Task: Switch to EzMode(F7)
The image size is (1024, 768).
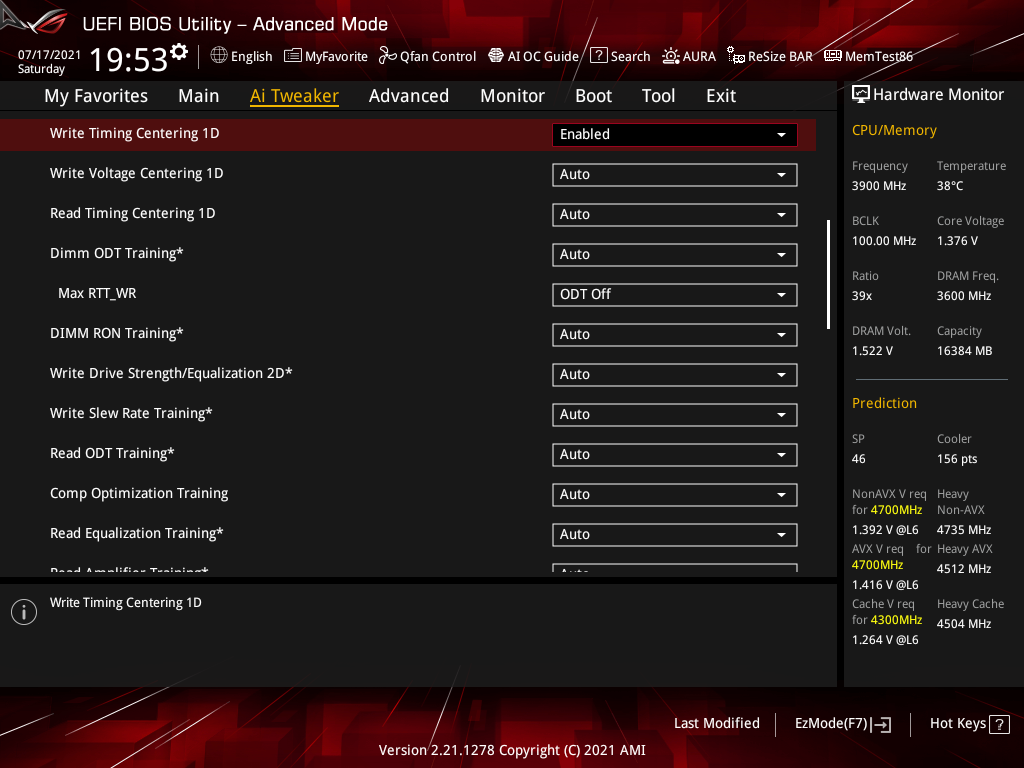Action: [842, 724]
